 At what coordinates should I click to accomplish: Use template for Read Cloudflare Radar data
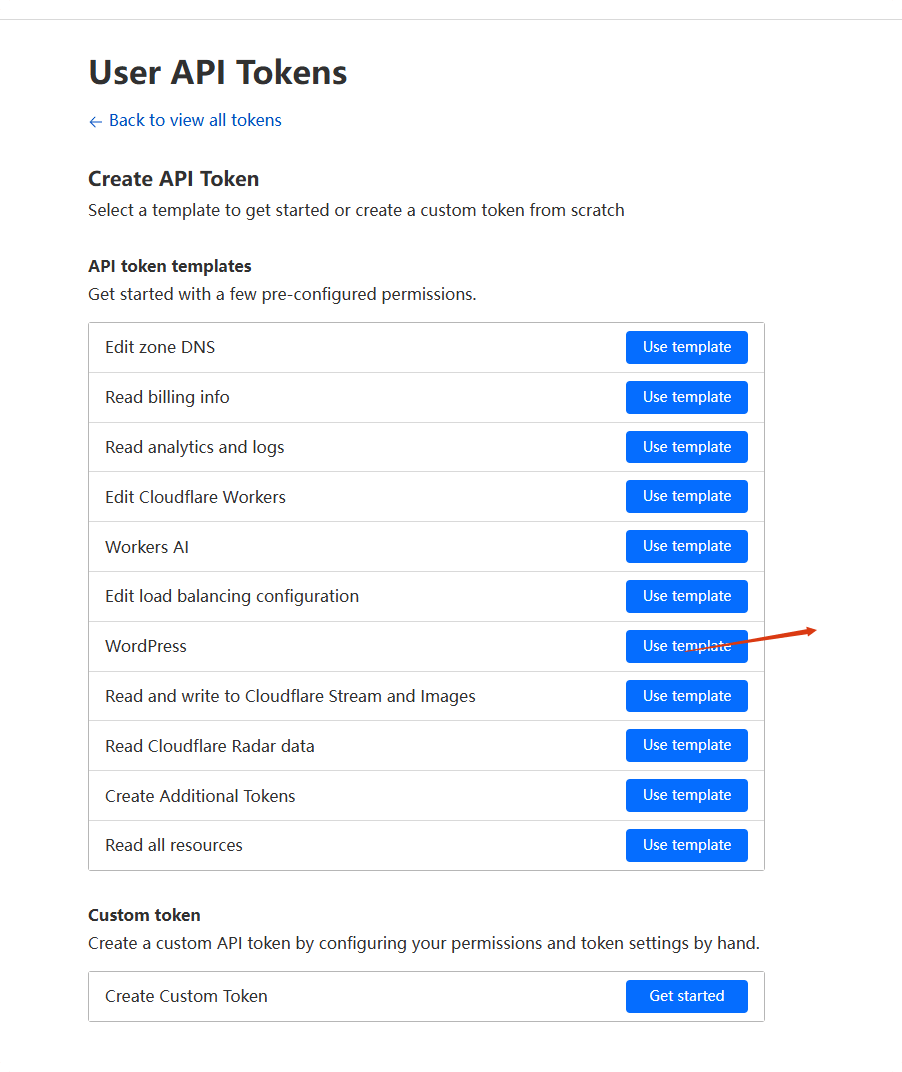point(687,745)
